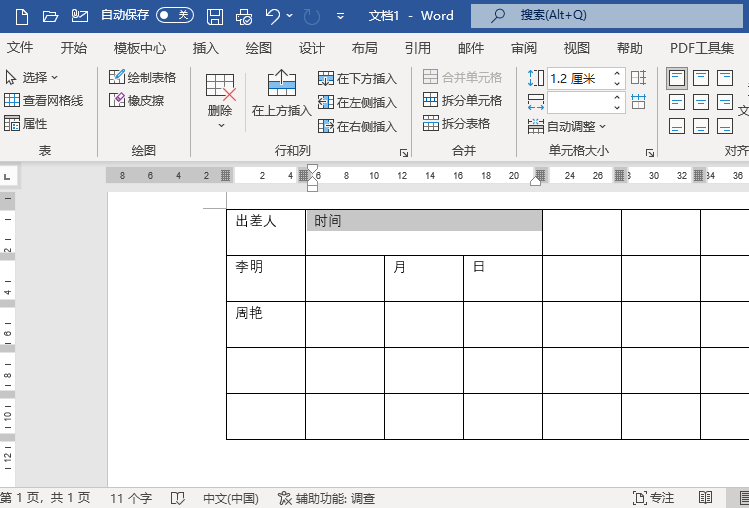749x508 pixels.
Task: Open the 绘图 ribbon tab
Action: point(258,48)
